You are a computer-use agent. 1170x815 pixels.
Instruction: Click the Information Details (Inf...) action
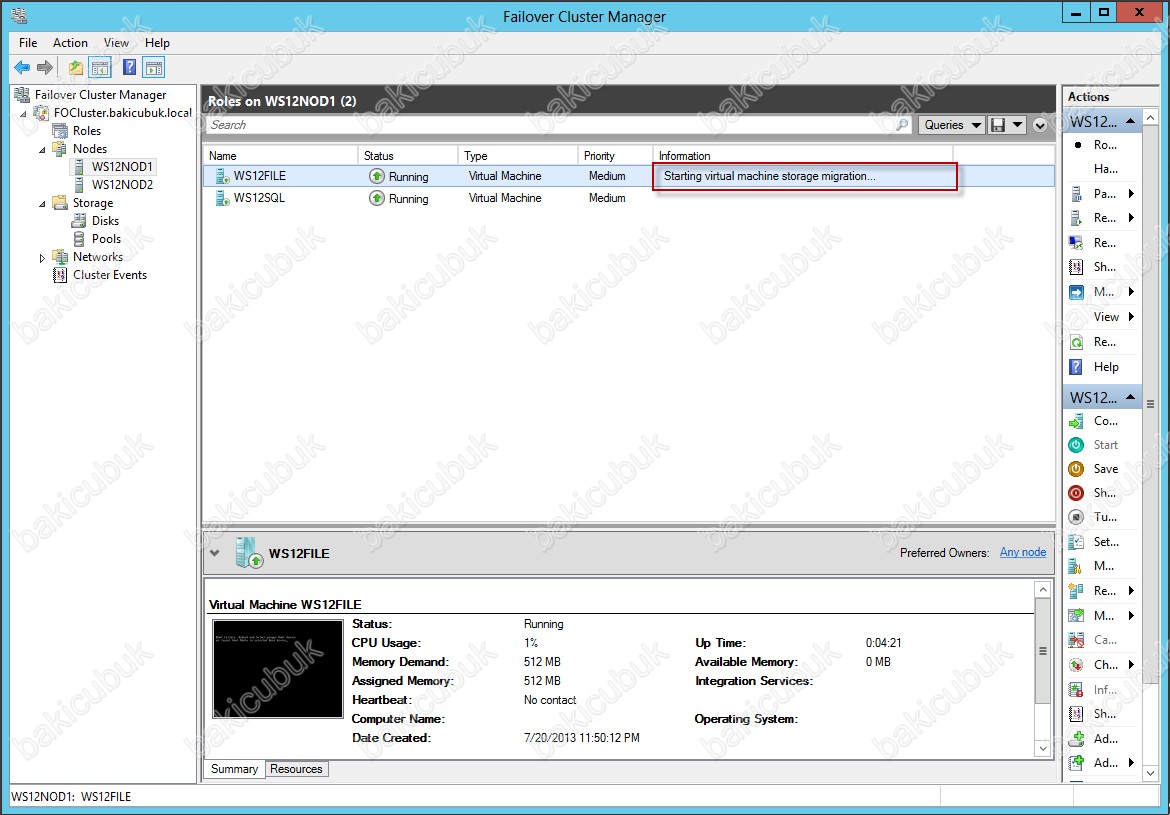[x=1105, y=689]
